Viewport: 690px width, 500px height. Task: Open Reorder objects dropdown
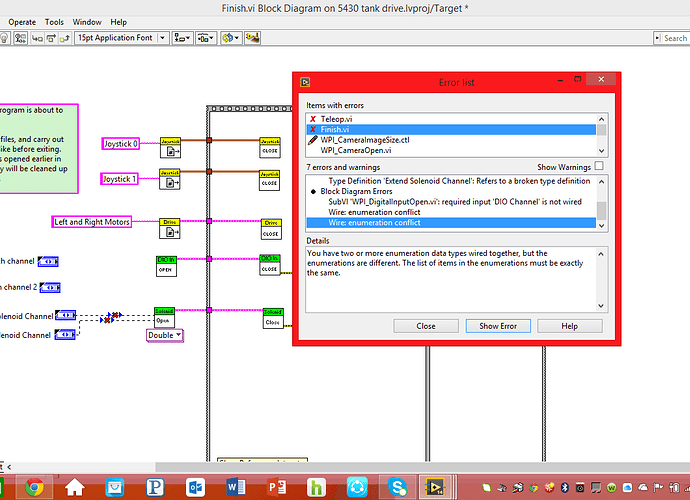pos(231,38)
